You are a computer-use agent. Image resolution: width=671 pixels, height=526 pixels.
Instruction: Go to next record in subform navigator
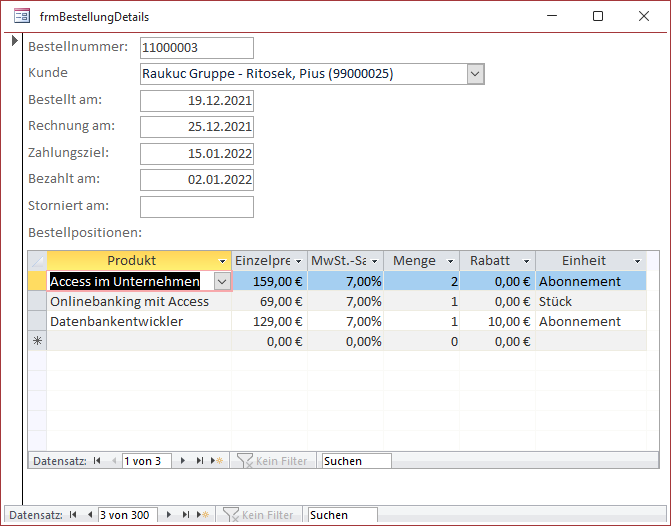pyautogui.click(x=185, y=461)
